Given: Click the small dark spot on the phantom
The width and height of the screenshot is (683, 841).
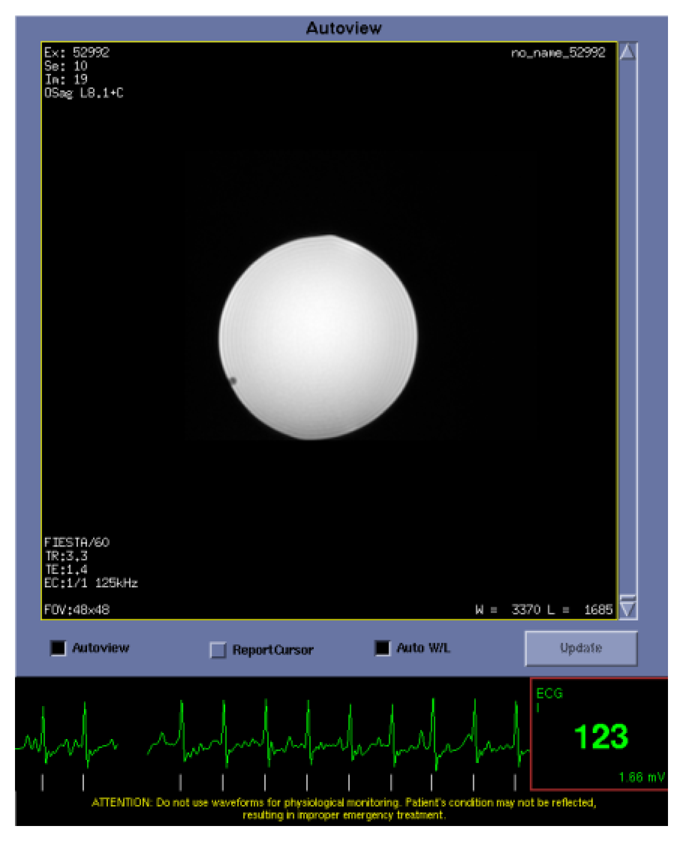Looking at the screenshot, I should click(232, 380).
